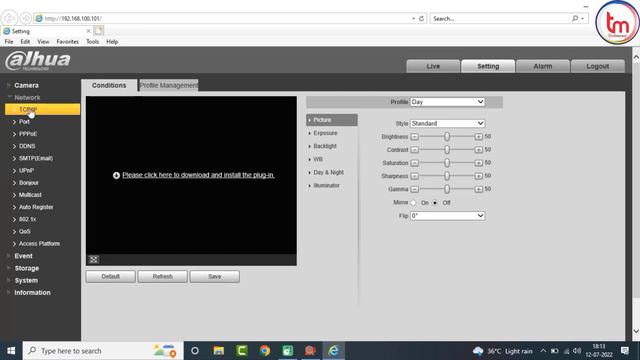This screenshot has height=360, width=640.
Task: Expand the Event menu section
Action: [x=23, y=256]
